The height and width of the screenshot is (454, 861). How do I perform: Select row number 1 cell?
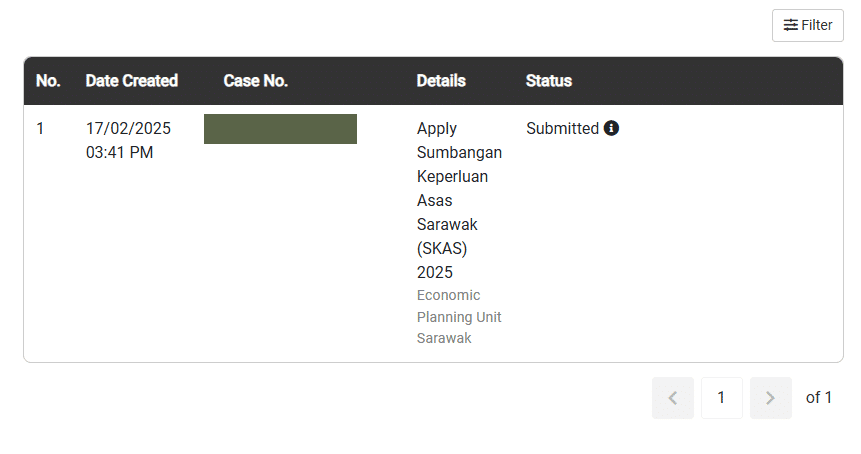(x=41, y=128)
